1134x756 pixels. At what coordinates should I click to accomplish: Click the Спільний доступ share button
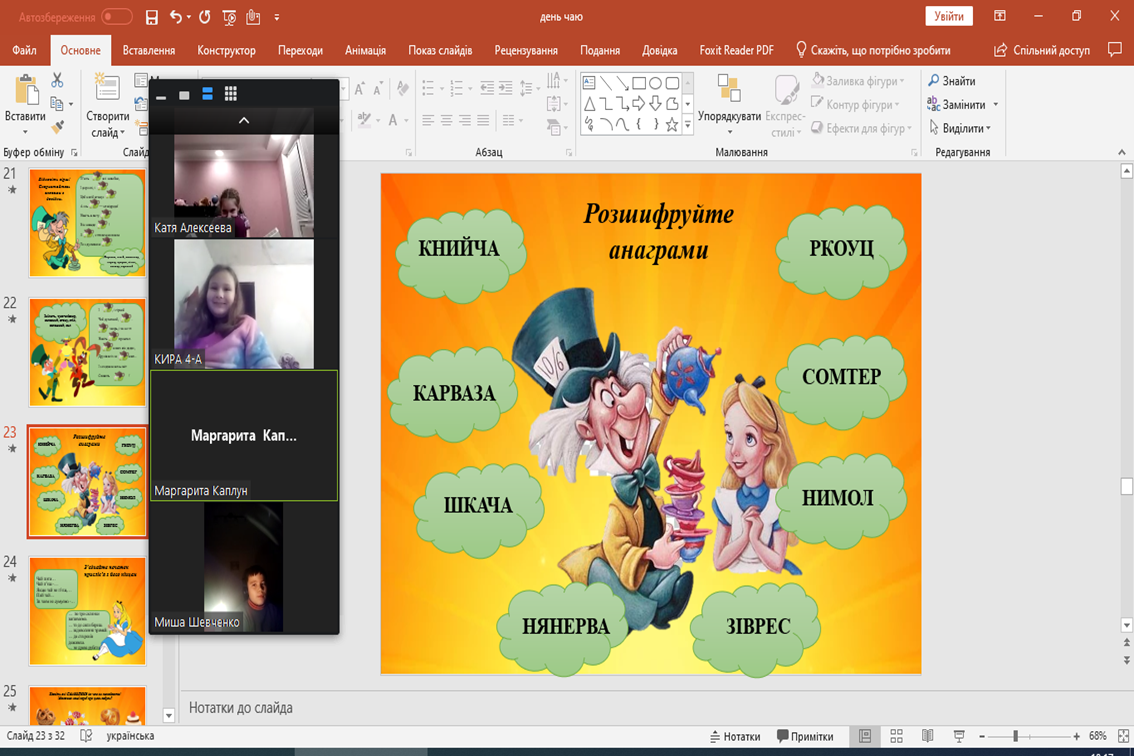tap(1042, 50)
